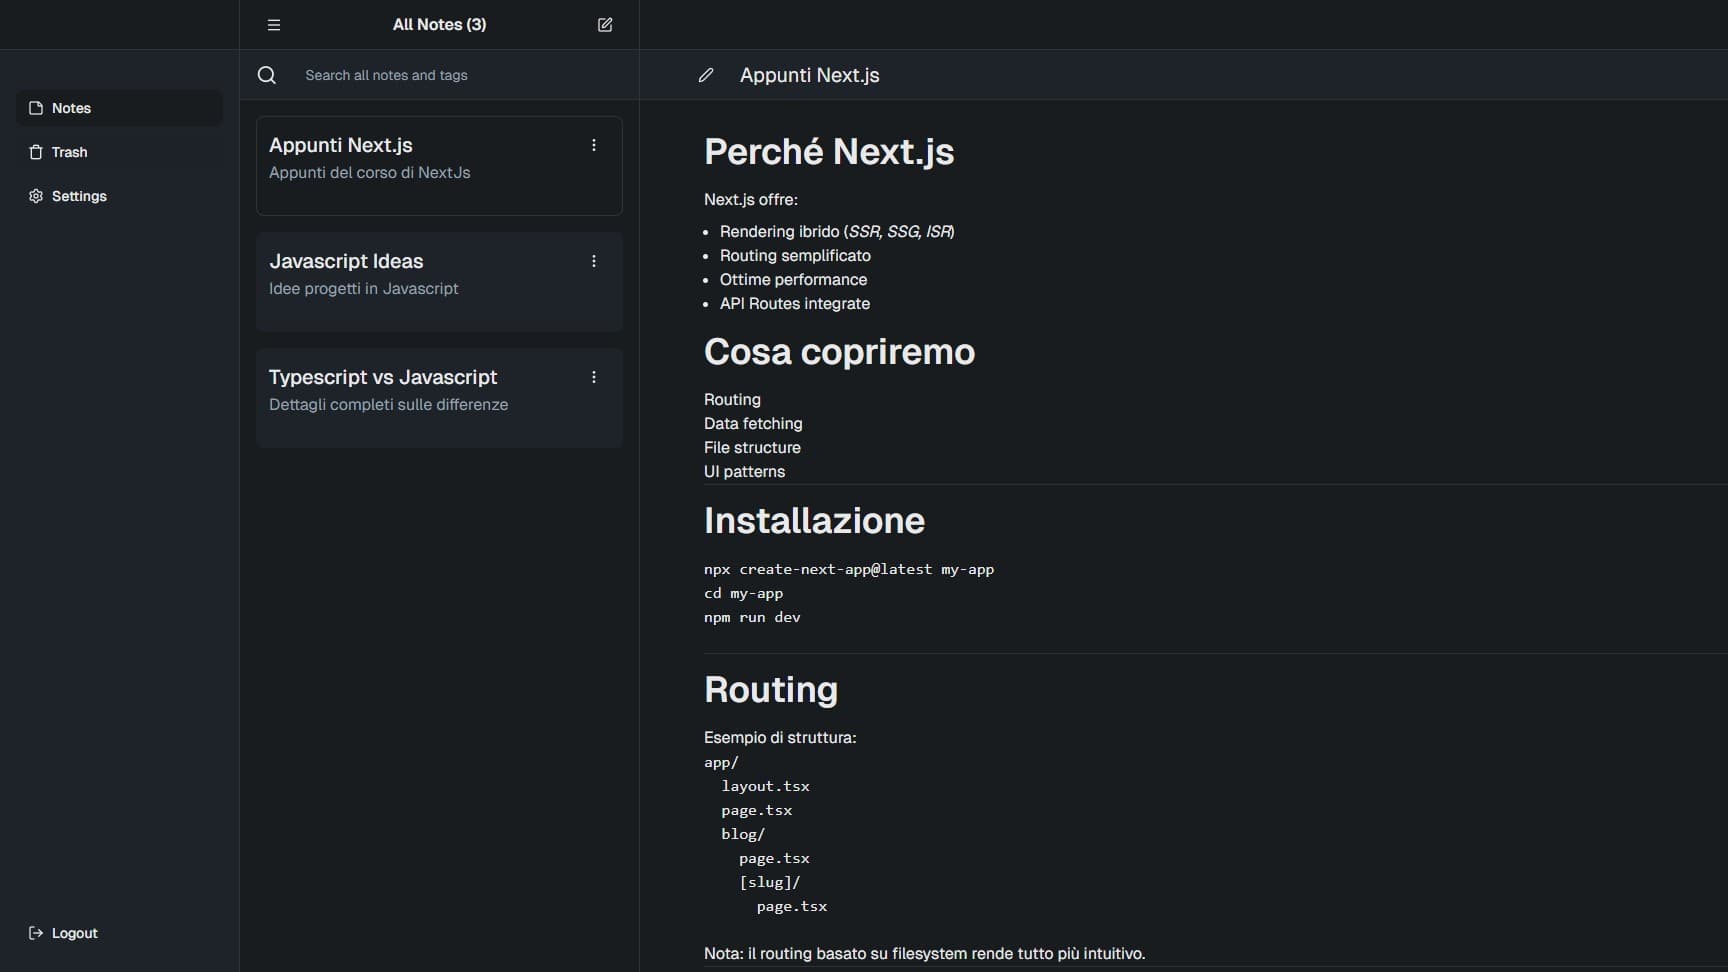Screen dimensions: 1728x972
Task: Click the npx create-next-app command line
Action: click(848, 569)
